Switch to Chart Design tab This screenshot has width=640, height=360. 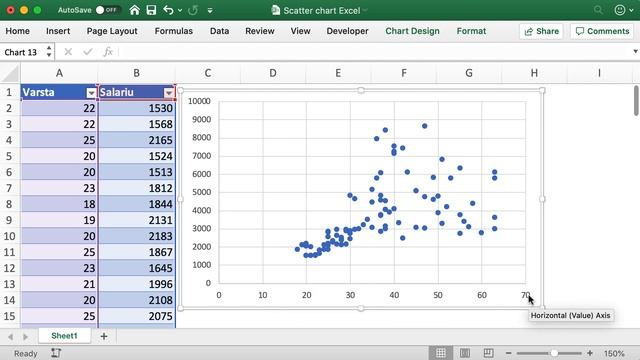click(x=412, y=31)
